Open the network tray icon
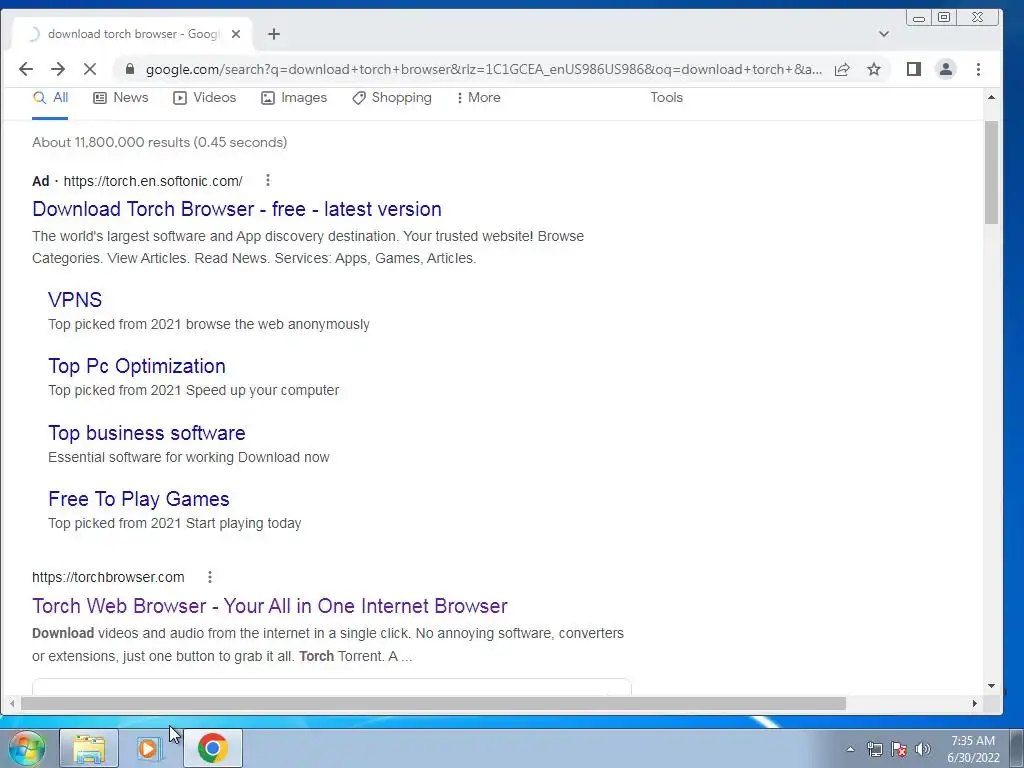The height and width of the screenshot is (768, 1024). click(874, 749)
